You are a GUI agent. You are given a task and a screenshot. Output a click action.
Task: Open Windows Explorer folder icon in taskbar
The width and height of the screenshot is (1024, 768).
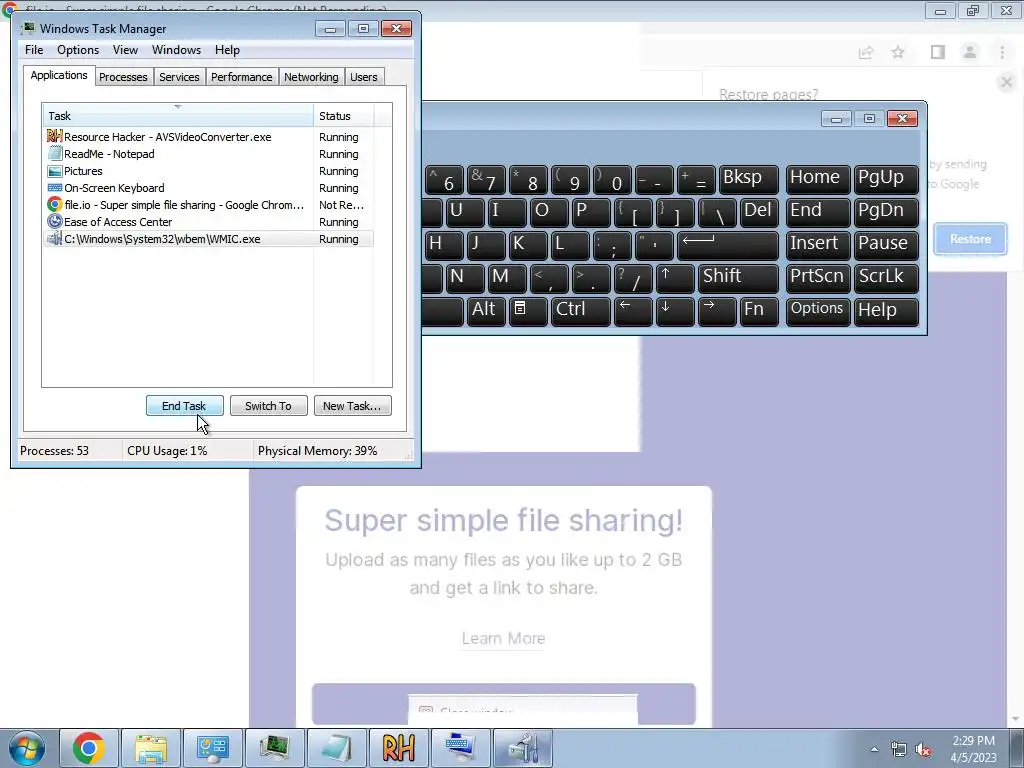point(151,748)
